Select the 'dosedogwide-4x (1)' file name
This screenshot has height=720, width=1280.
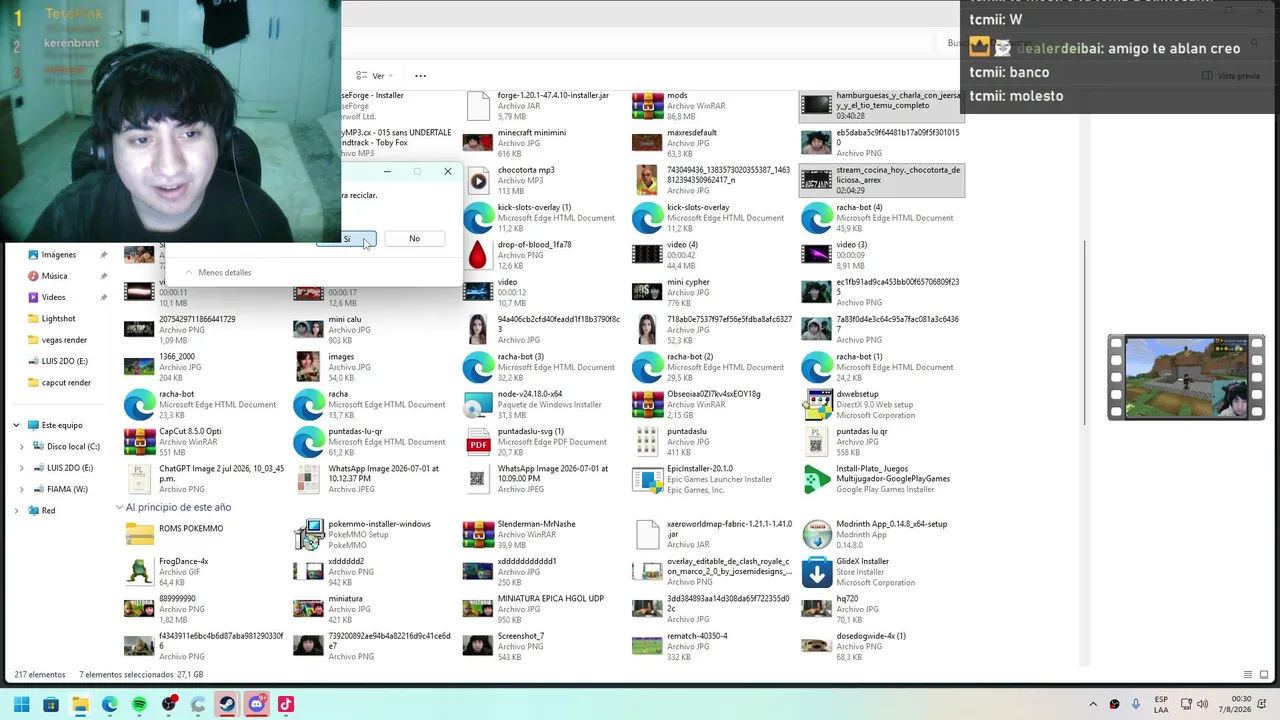[x=871, y=636]
